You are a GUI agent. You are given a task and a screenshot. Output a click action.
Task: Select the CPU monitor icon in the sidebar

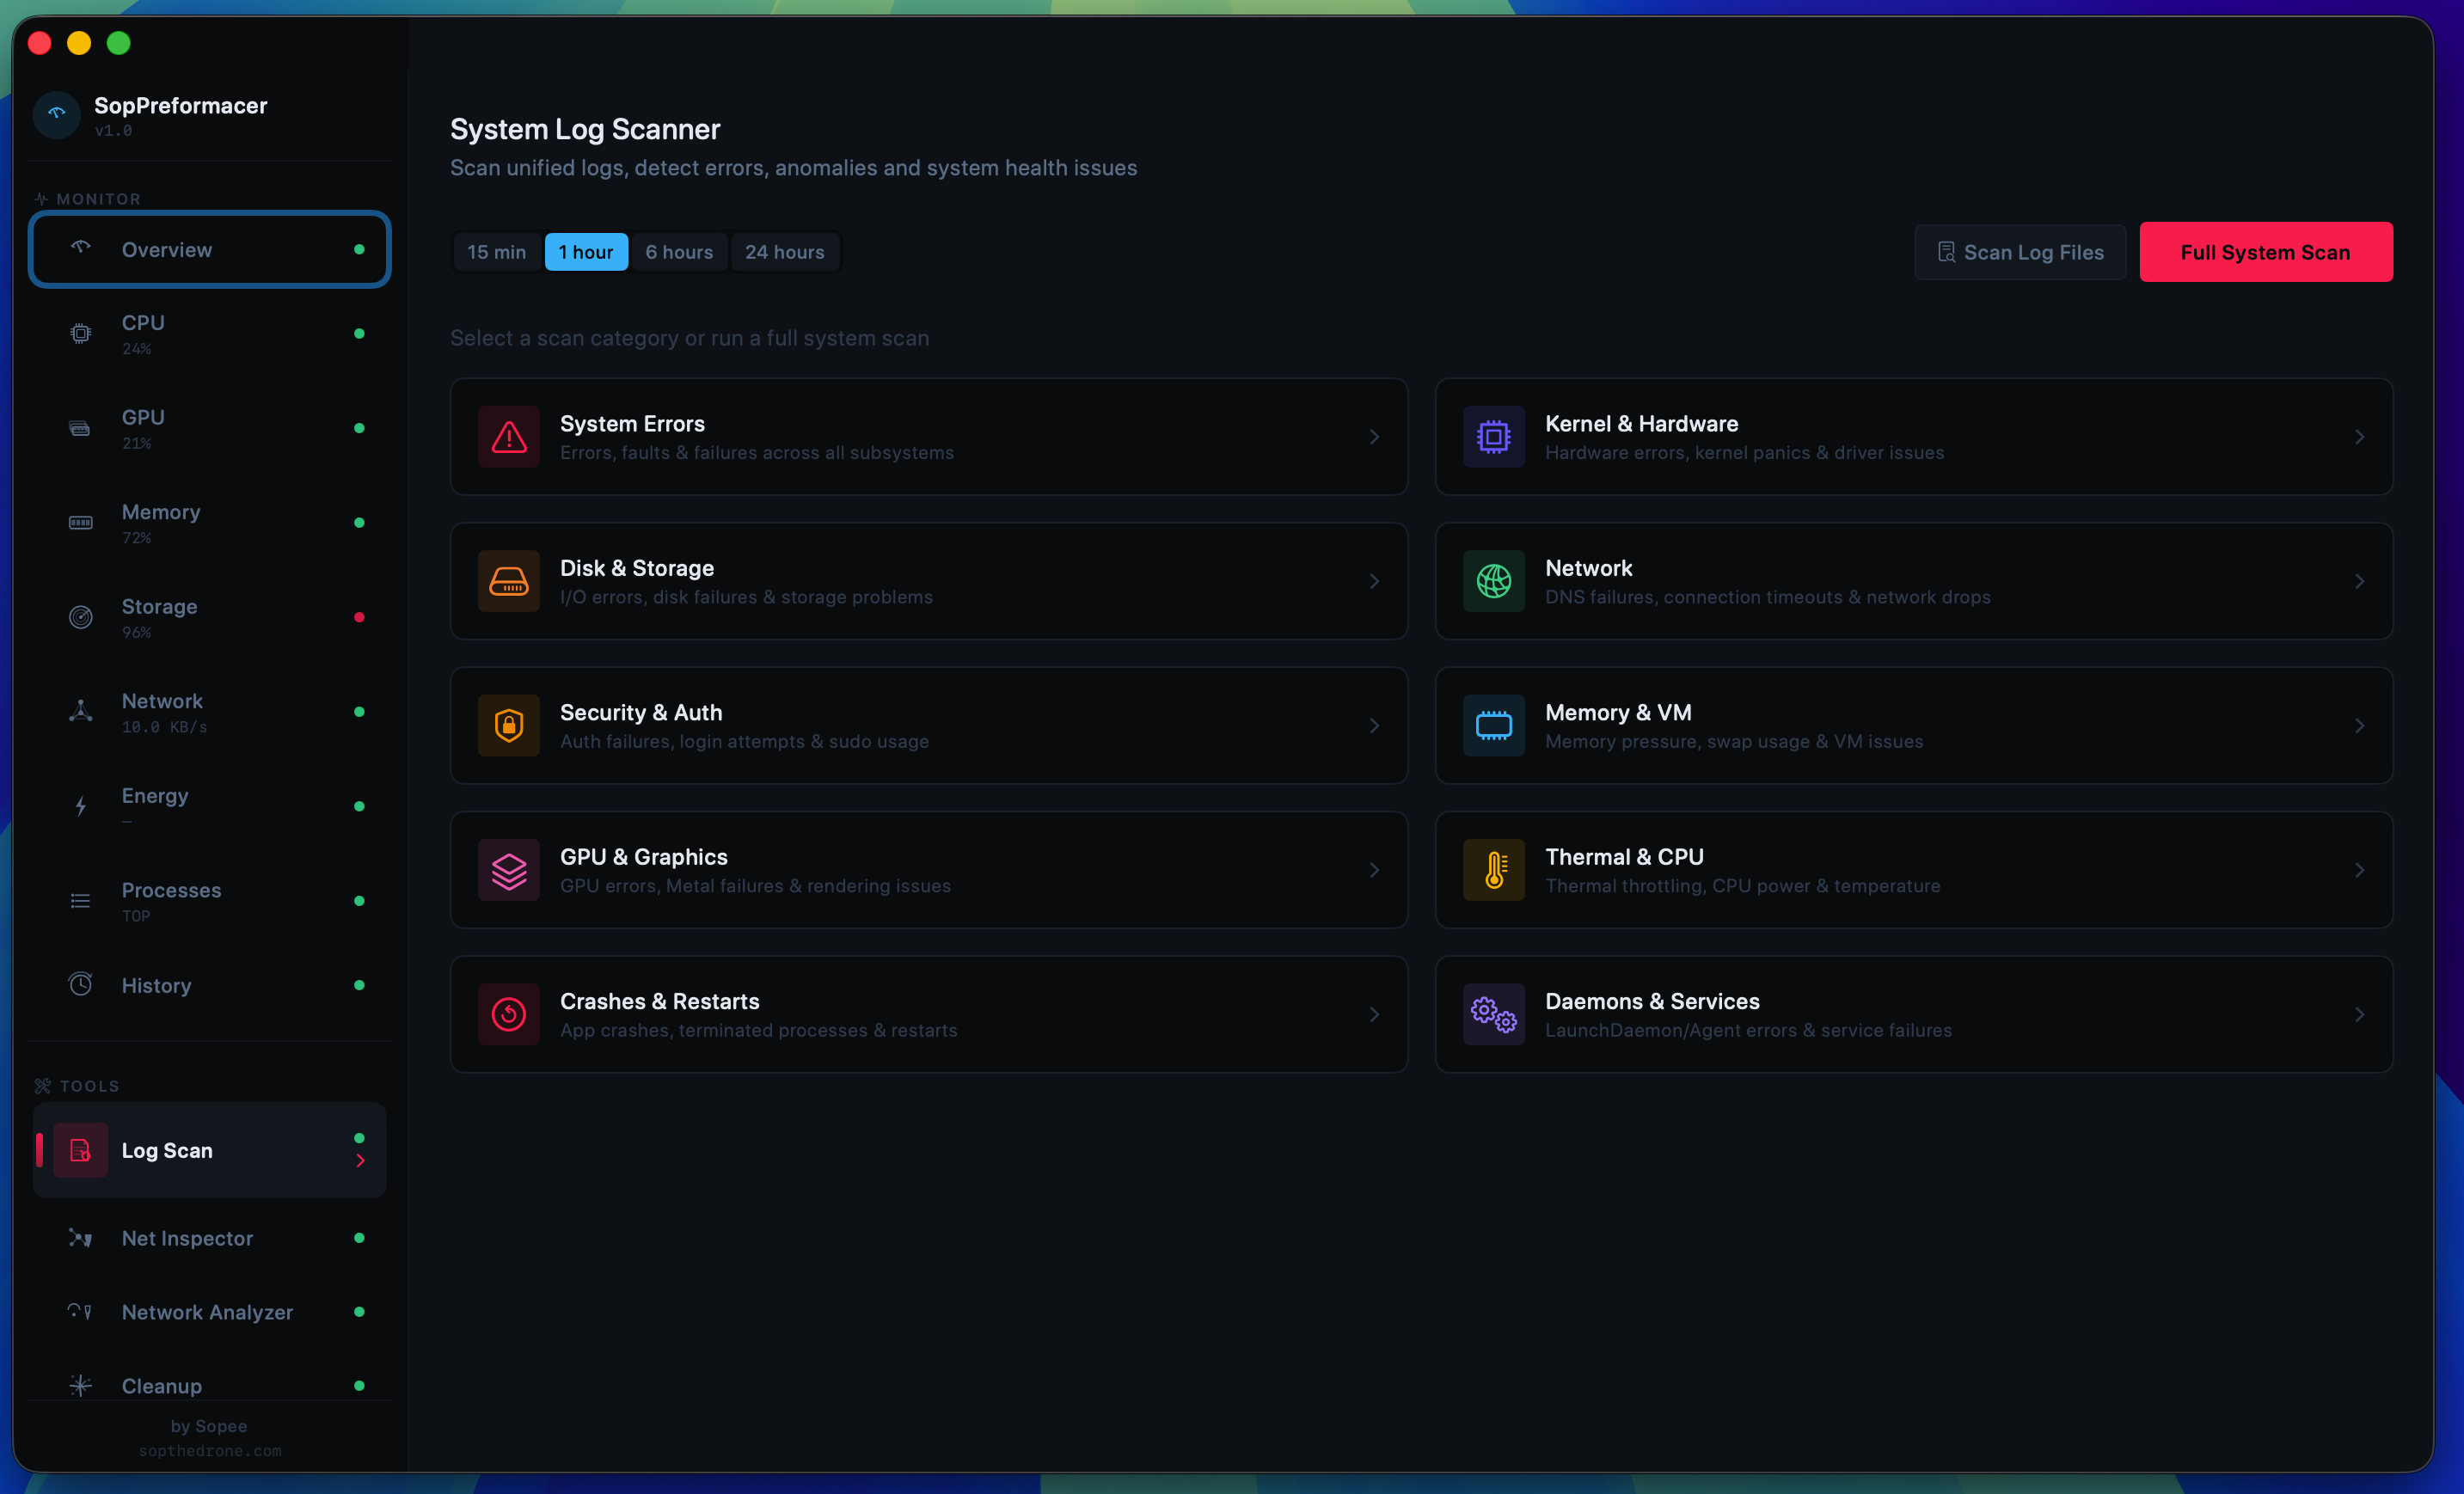point(80,334)
